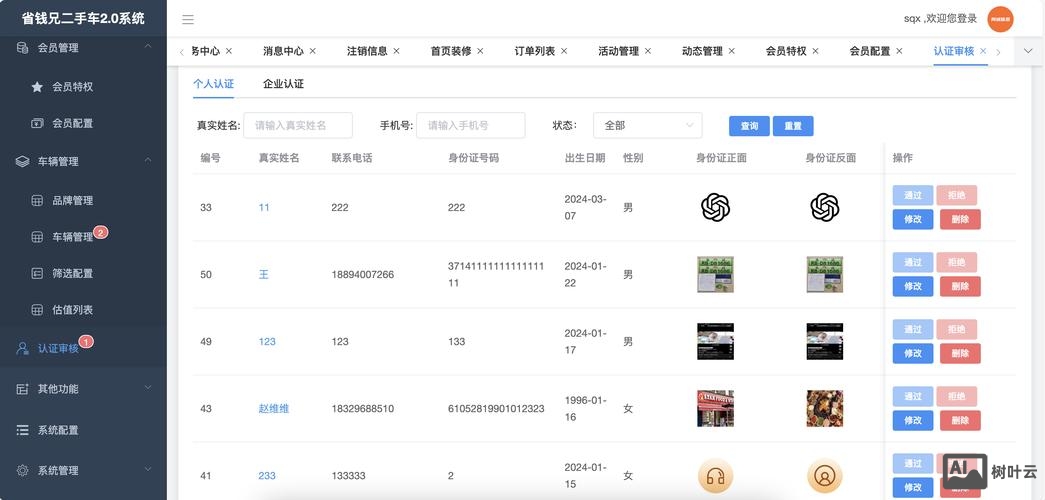
Task: Click the 筛选配置 icon
Action: 37,273
